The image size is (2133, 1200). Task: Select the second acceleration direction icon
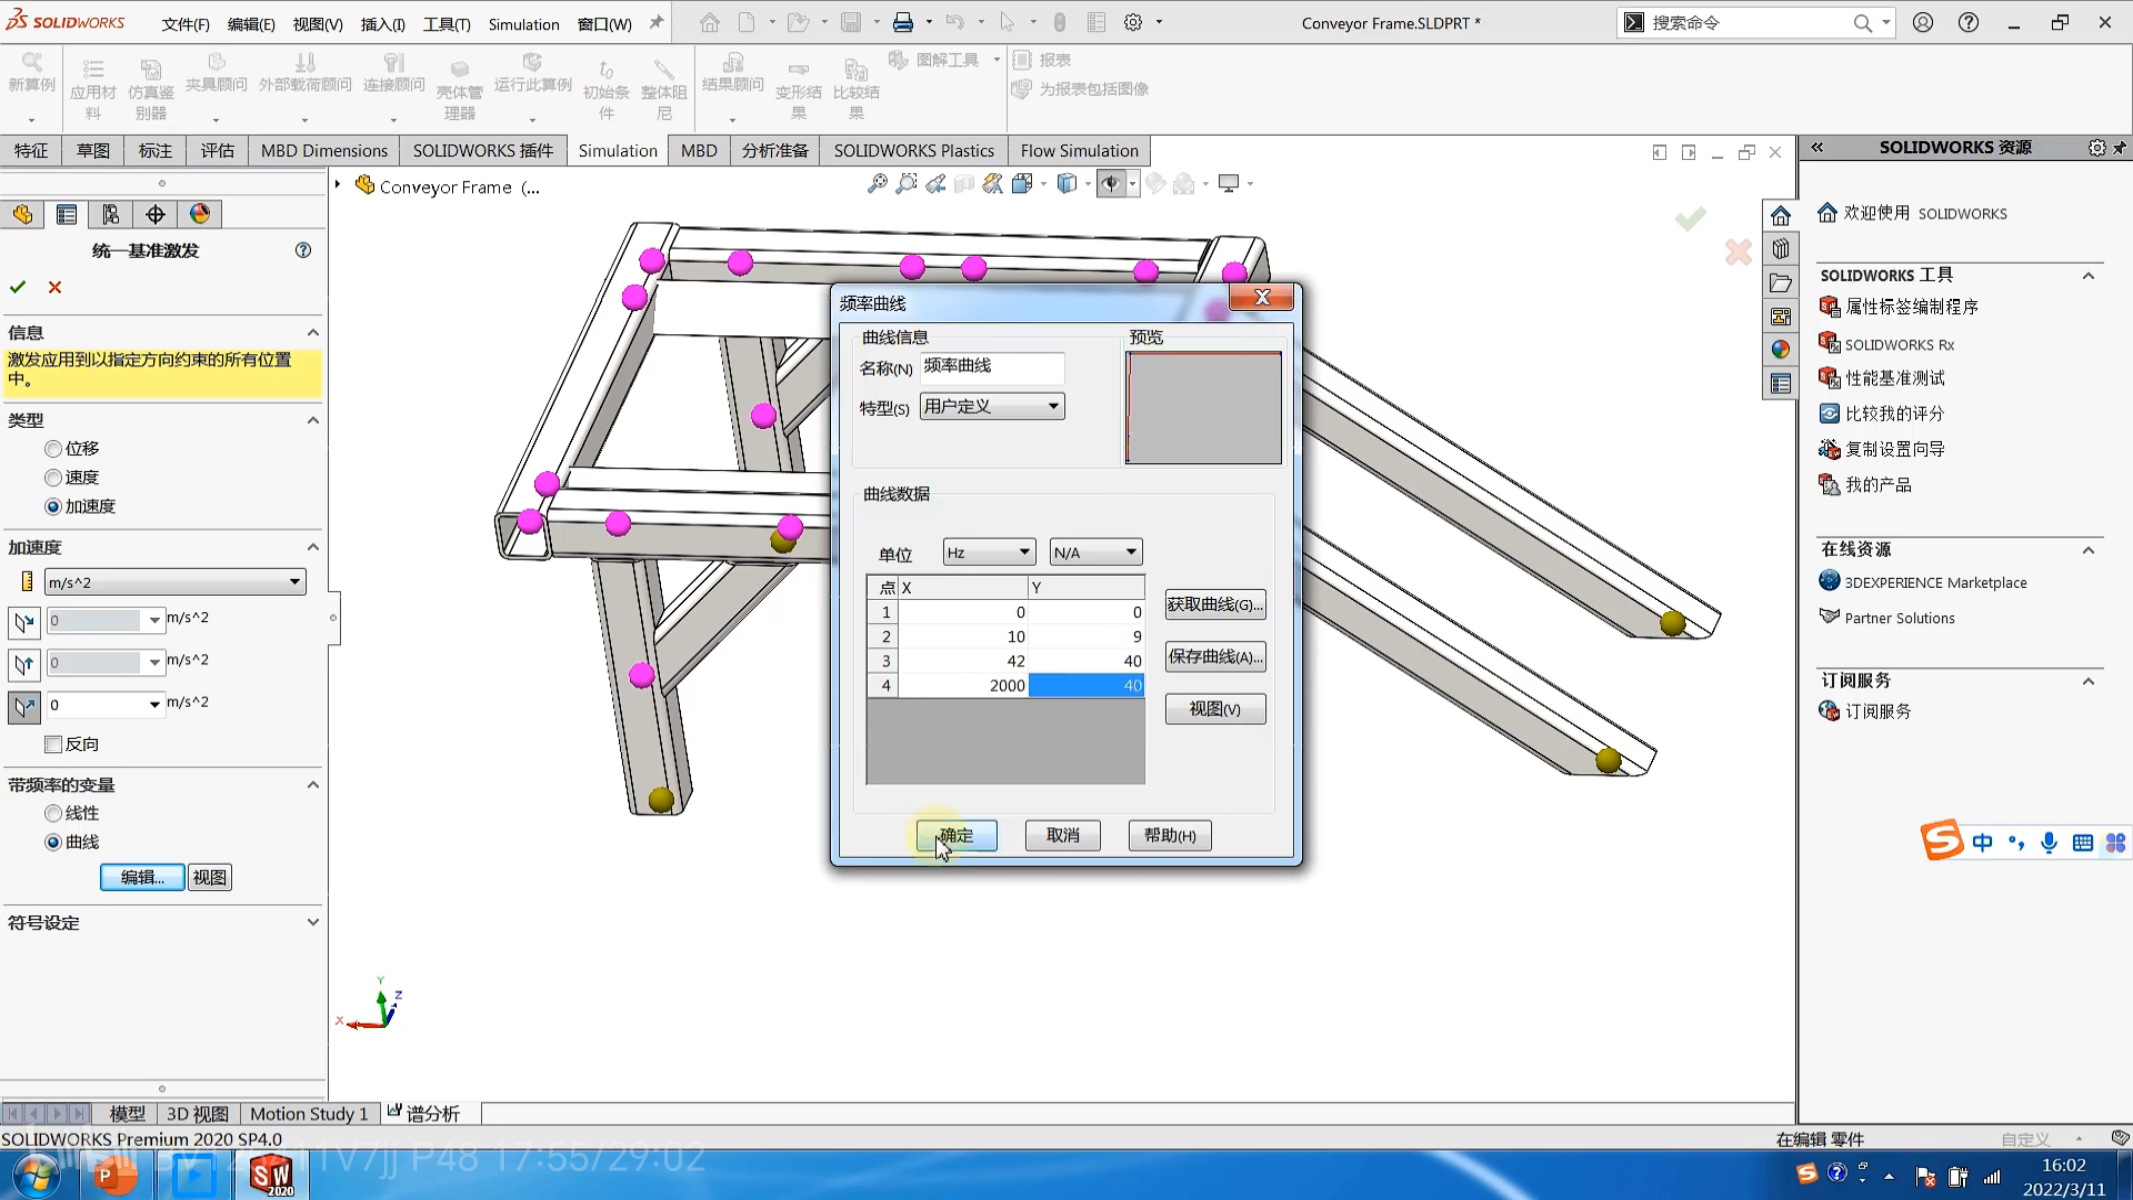tap(24, 663)
